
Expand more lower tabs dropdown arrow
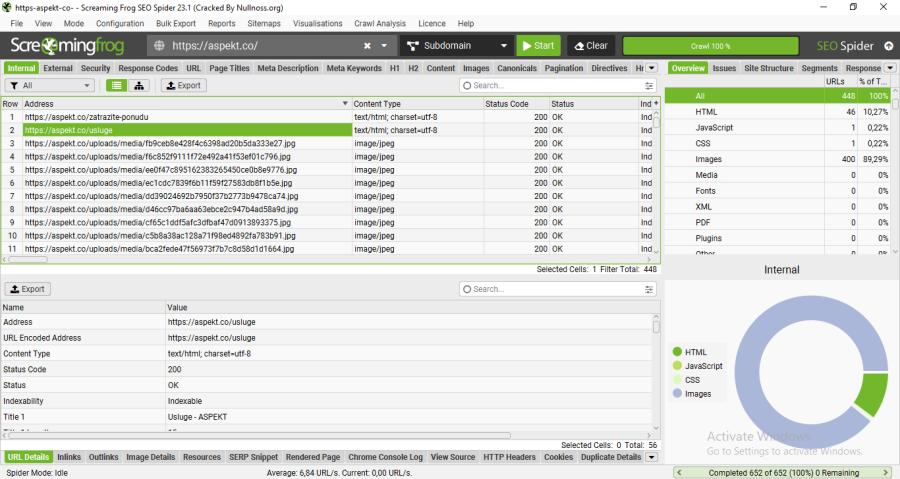point(651,457)
